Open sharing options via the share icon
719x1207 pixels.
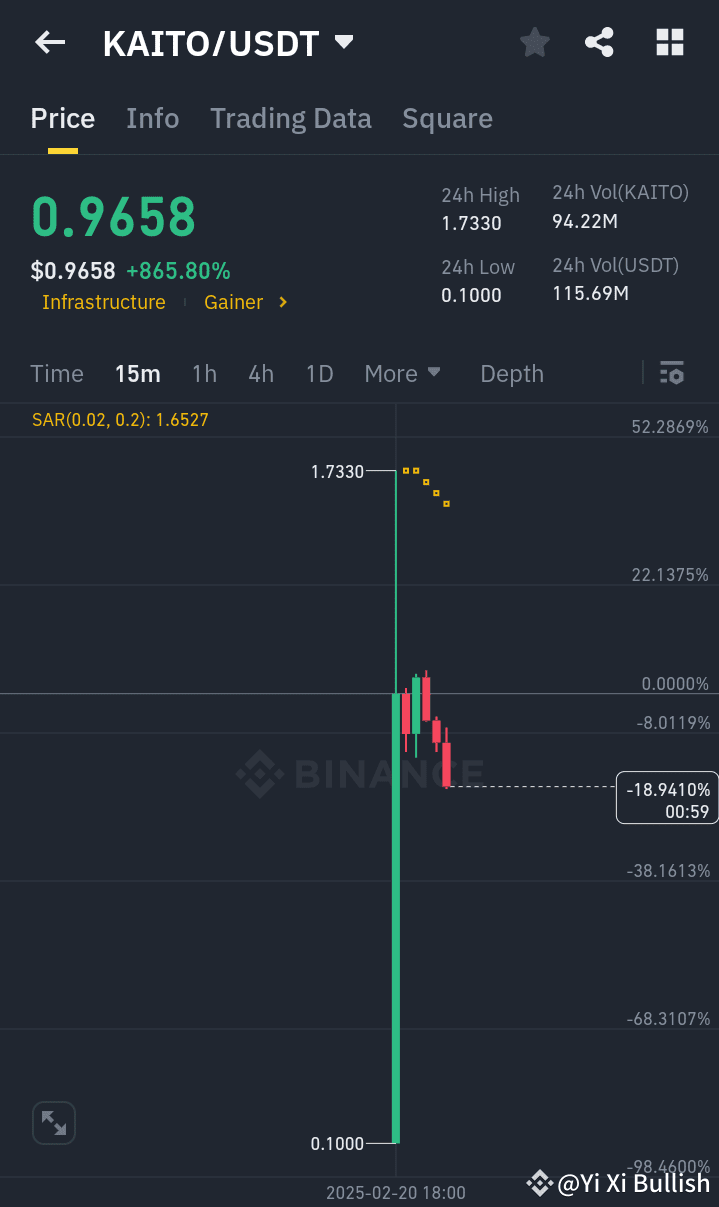(599, 42)
